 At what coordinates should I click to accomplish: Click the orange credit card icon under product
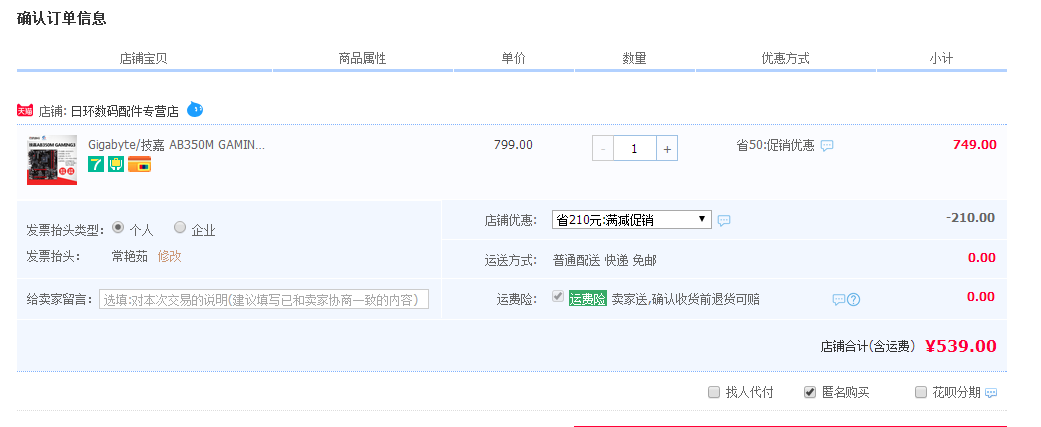tap(139, 164)
